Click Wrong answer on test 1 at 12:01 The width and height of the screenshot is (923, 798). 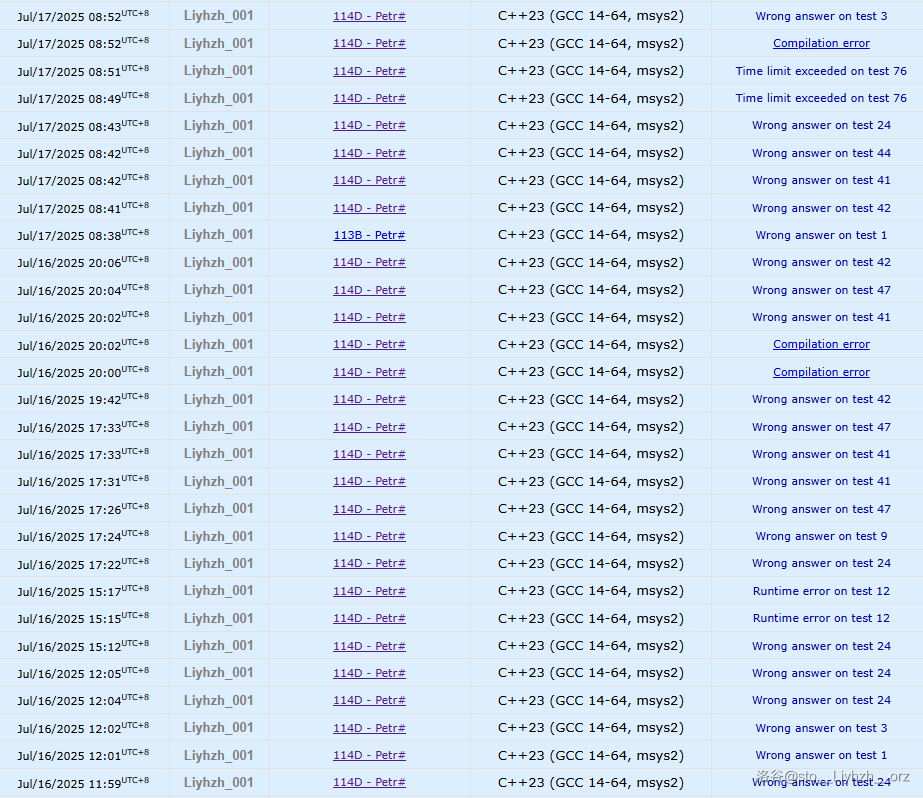point(821,755)
